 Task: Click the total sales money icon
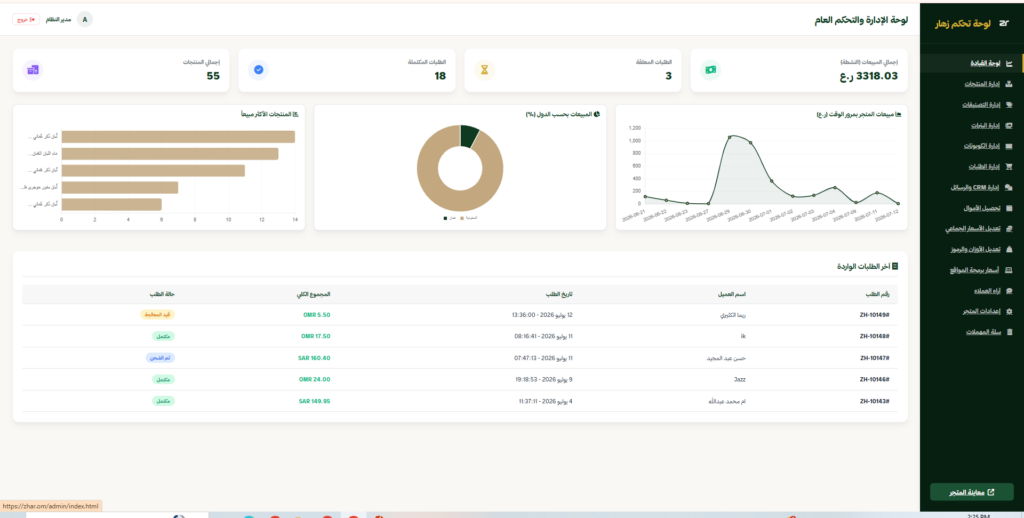click(x=711, y=70)
